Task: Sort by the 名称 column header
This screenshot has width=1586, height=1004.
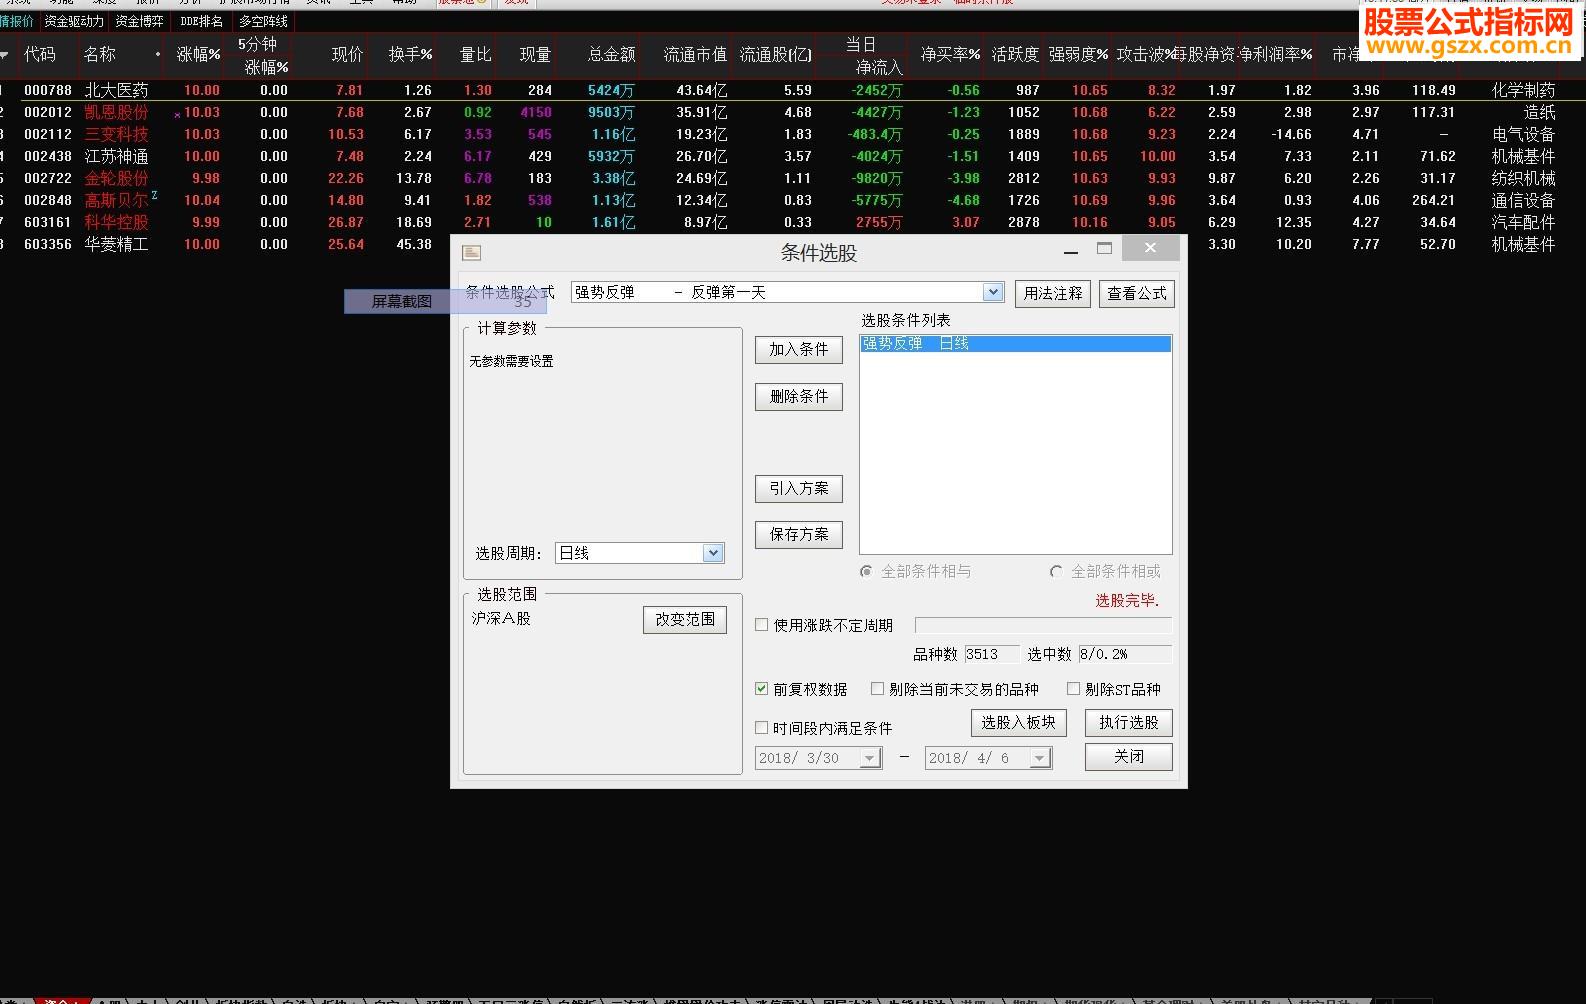Action: 100,55
